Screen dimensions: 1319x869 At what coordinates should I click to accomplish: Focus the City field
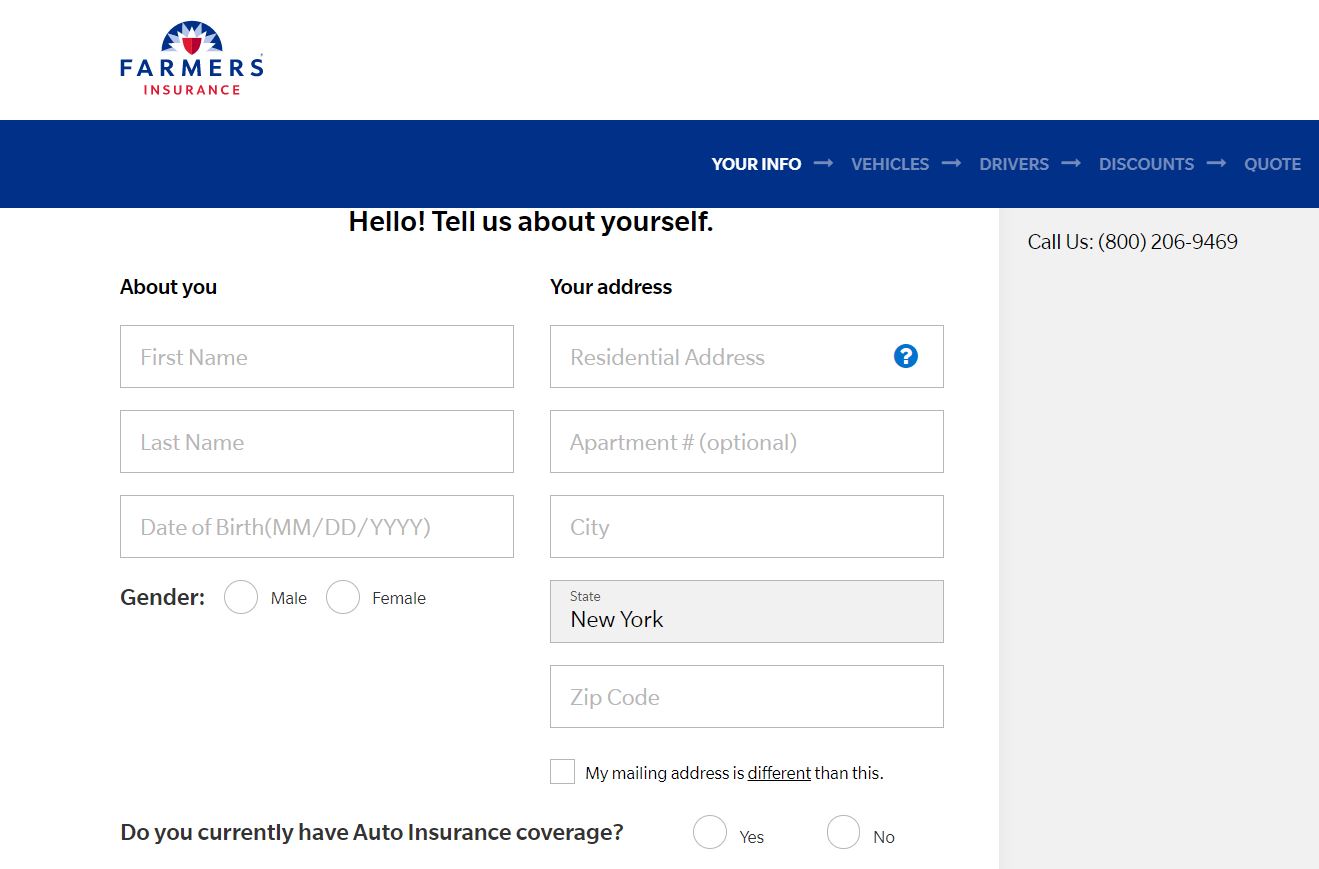(747, 526)
